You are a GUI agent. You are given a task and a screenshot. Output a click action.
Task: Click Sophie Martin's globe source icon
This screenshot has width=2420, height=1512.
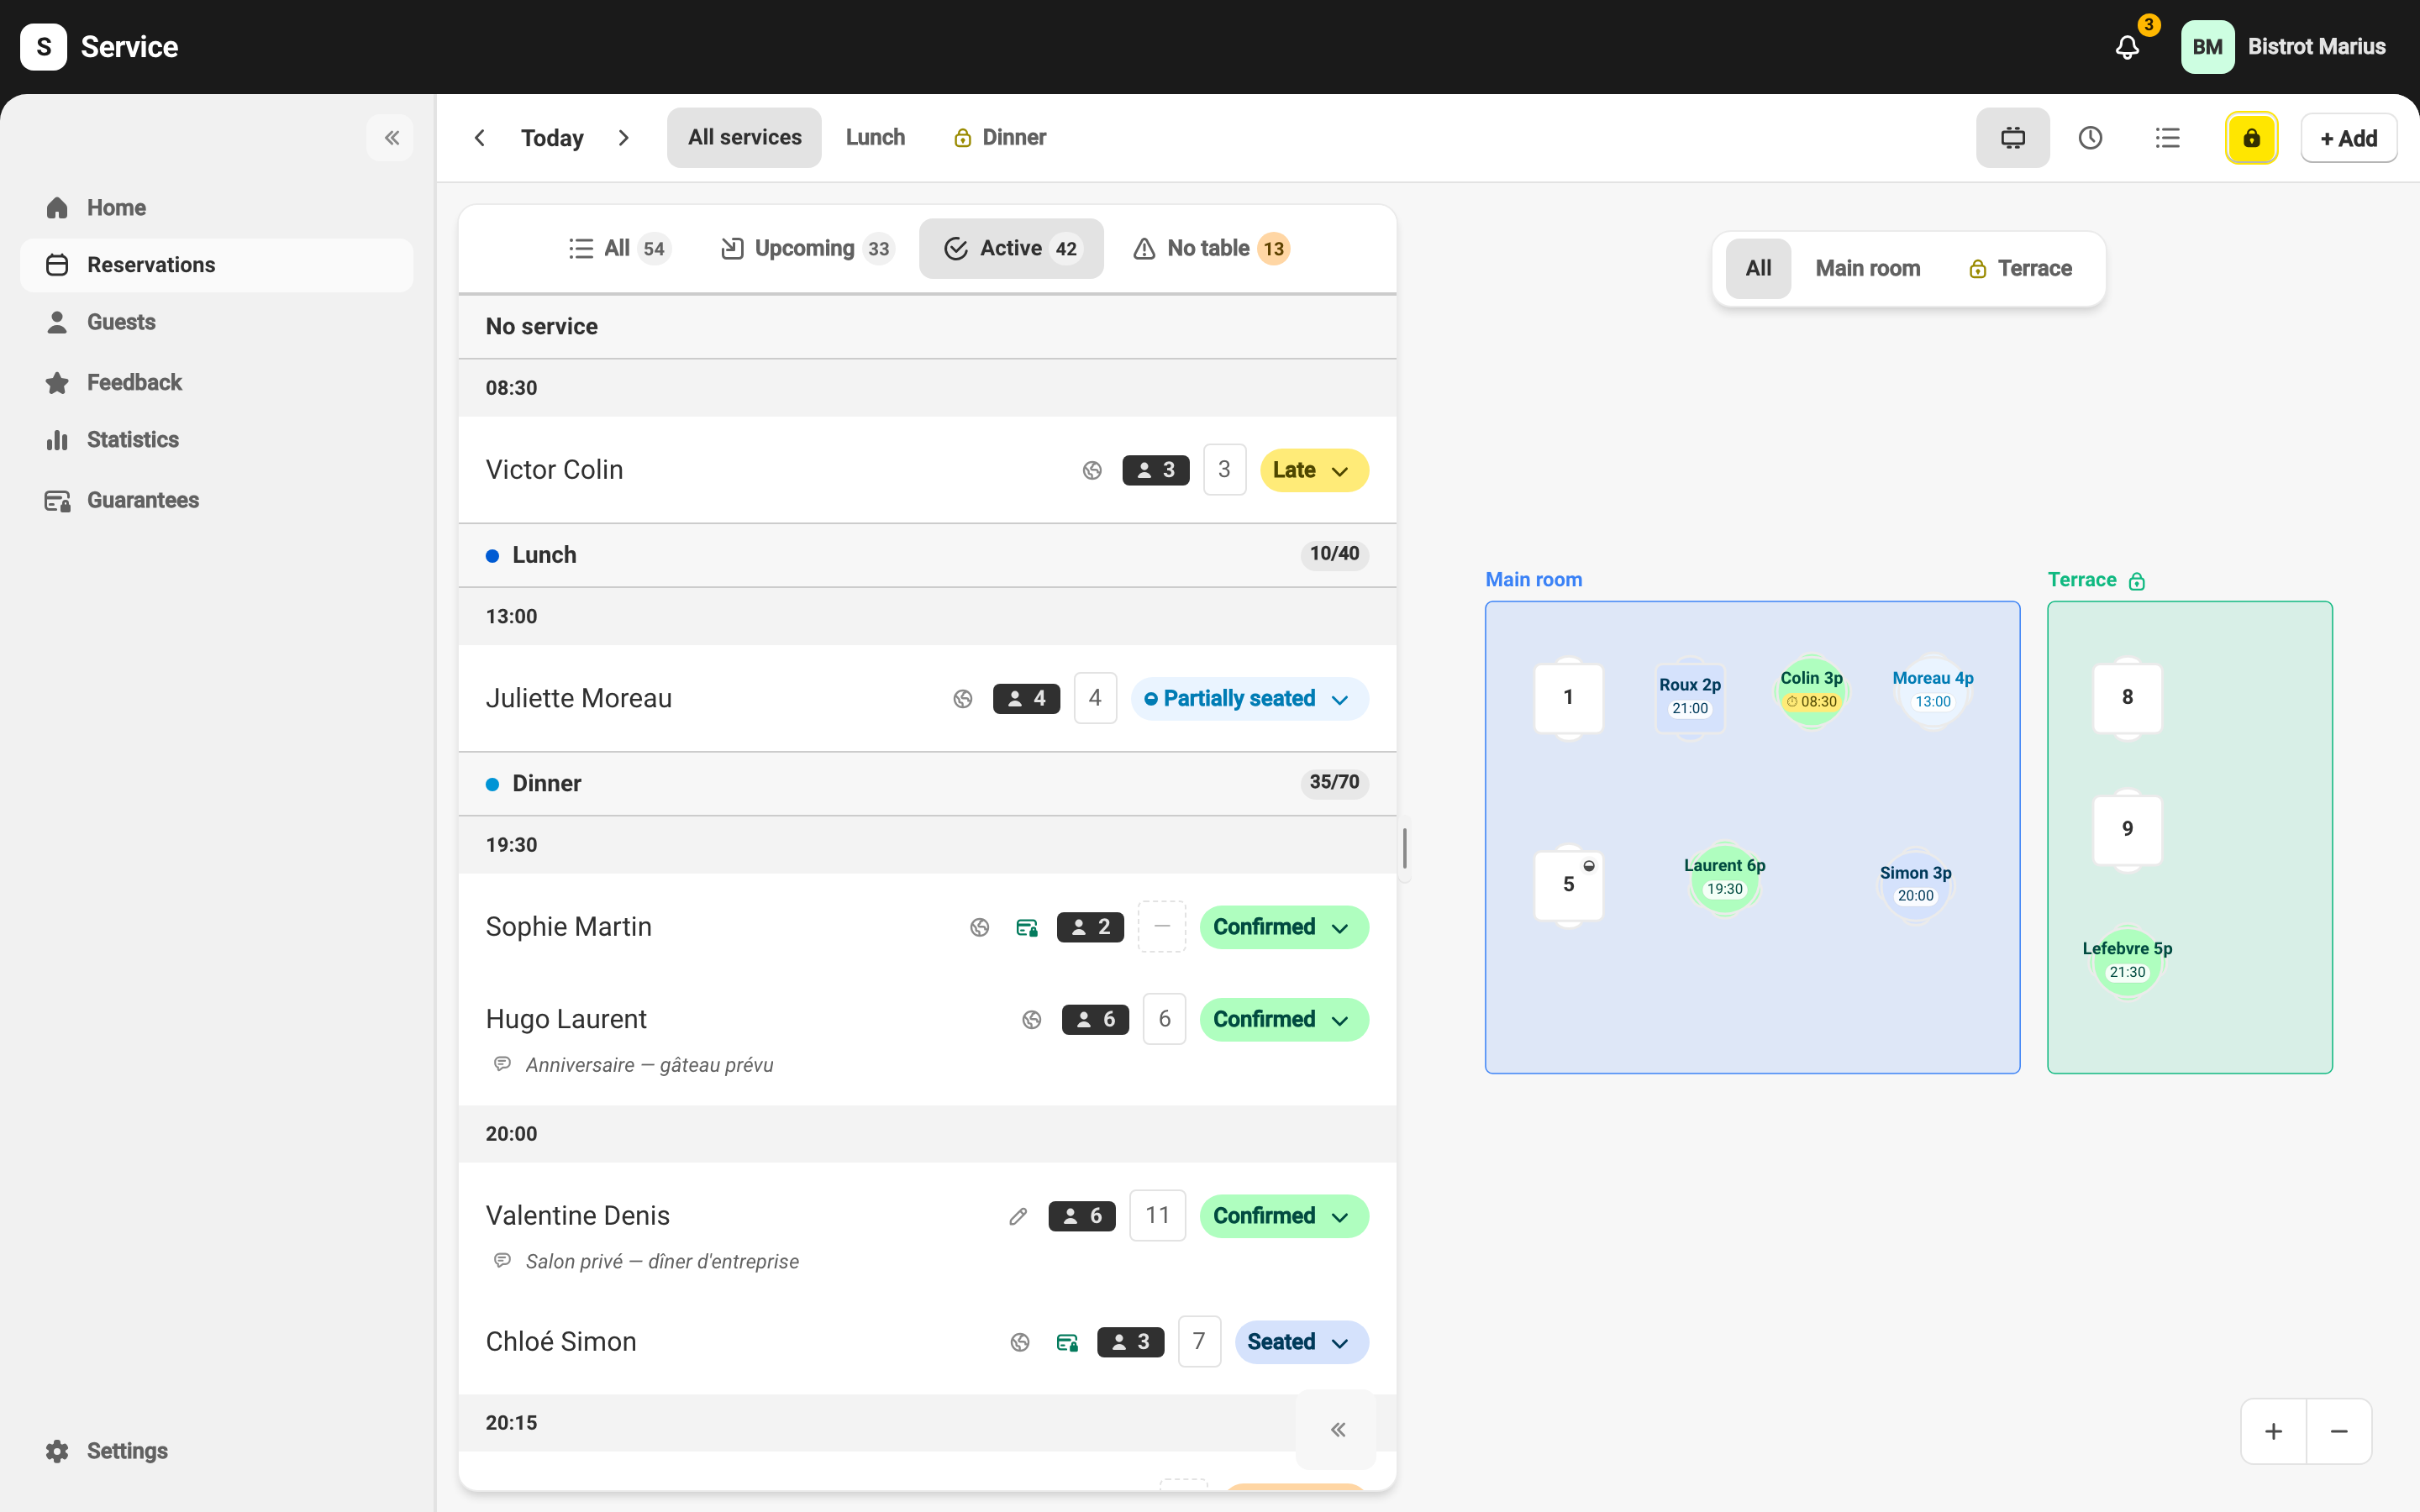[x=980, y=928]
